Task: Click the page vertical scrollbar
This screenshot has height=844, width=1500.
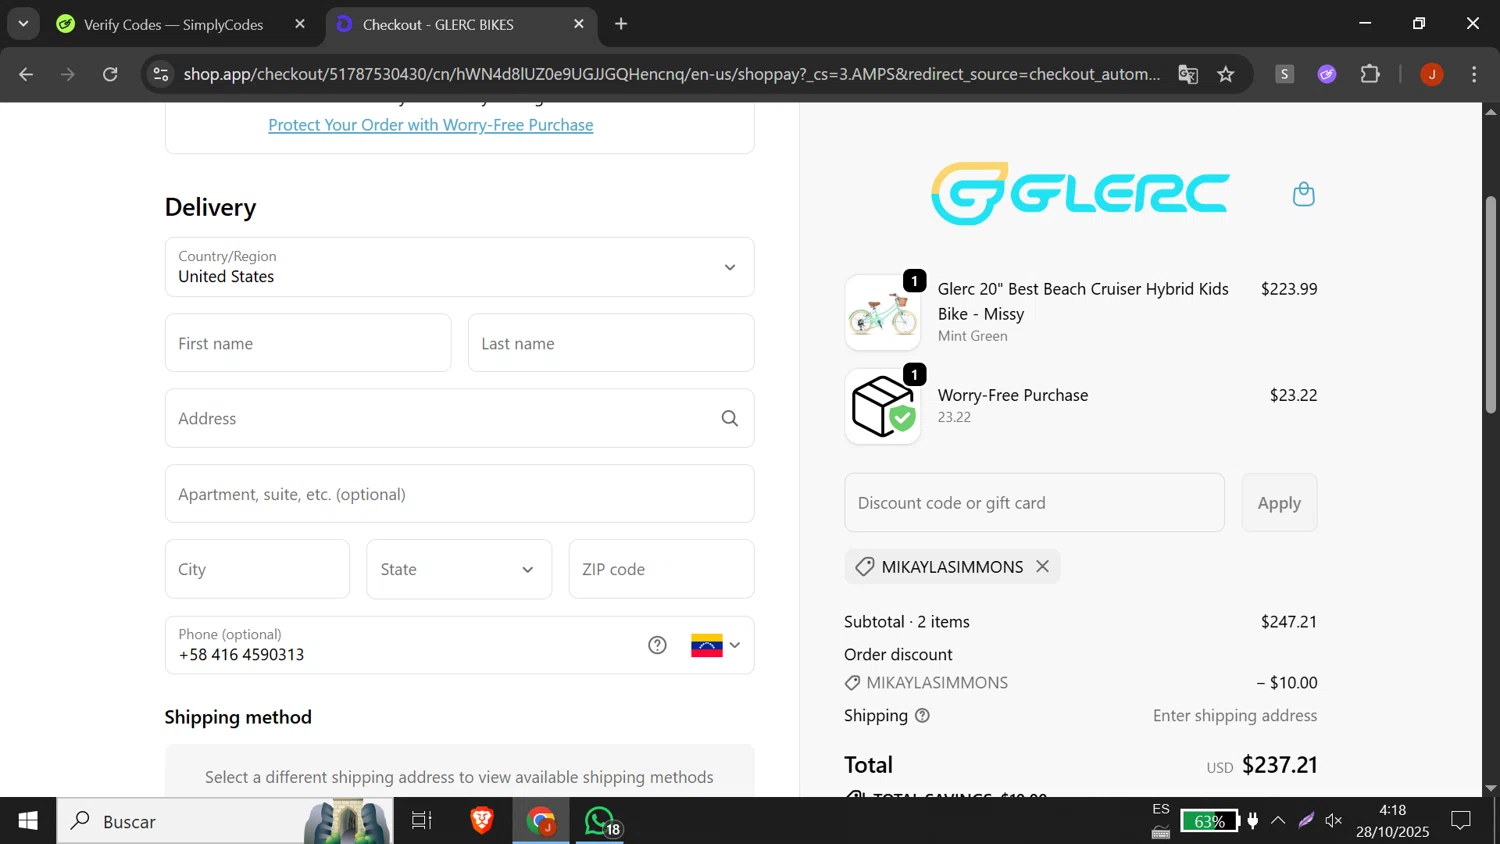Action: 1491,305
